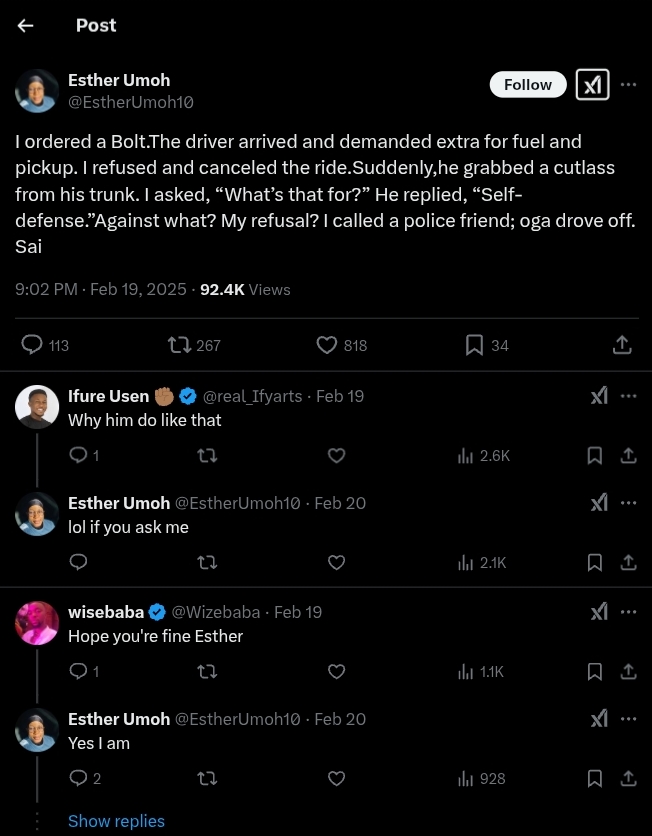
Task: Click reply icon under main post
Action: coord(33,345)
